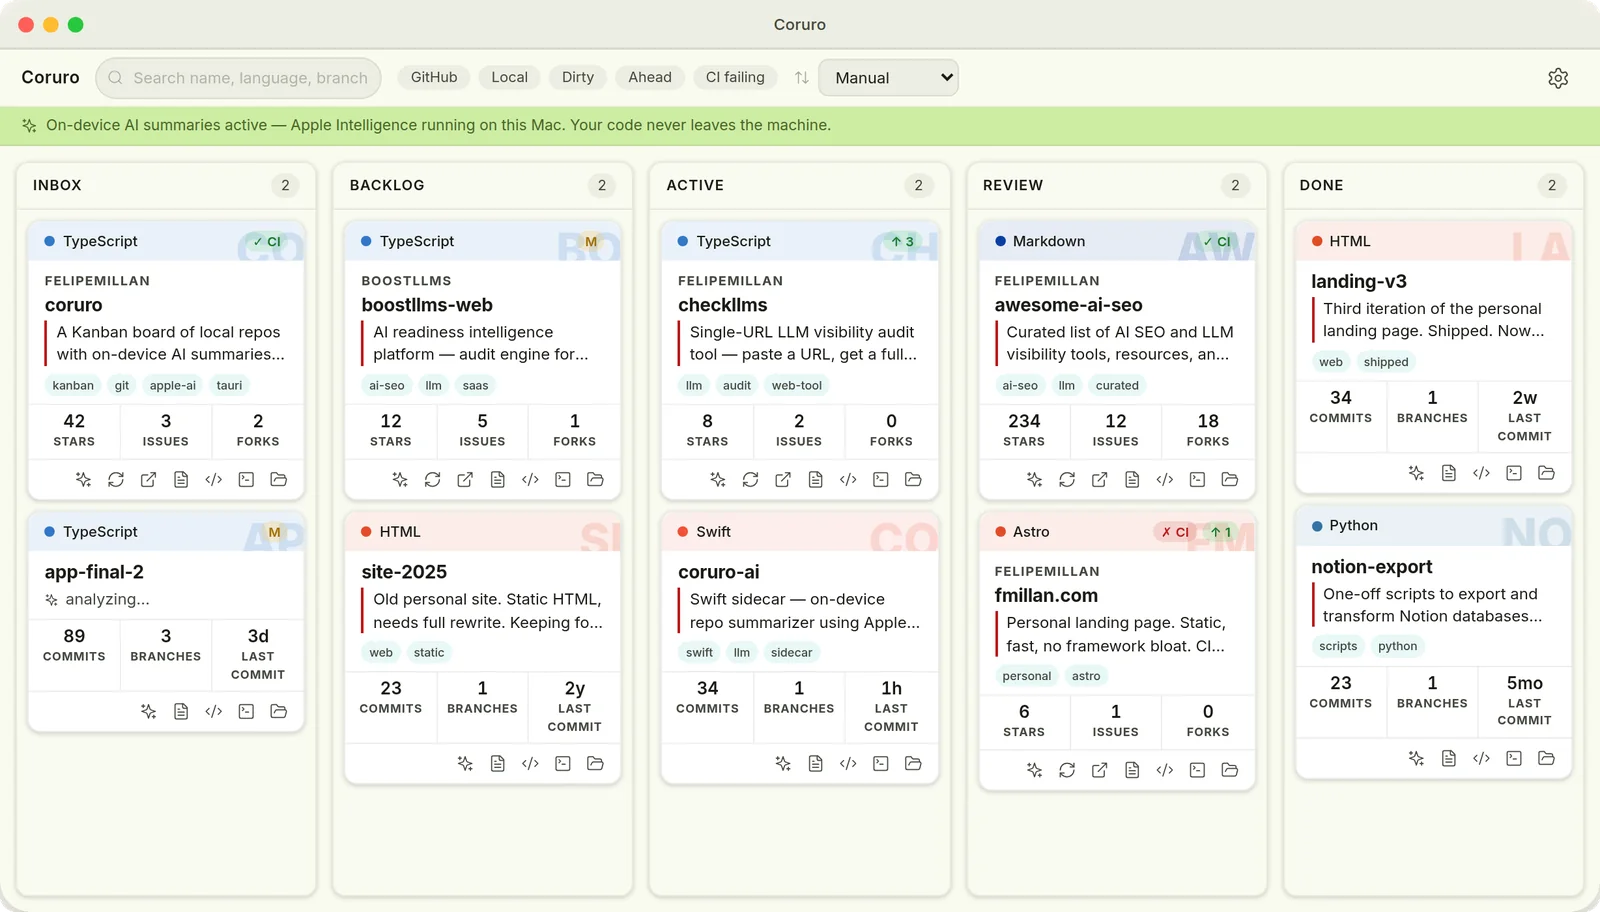Open coruro-ai in code editor
The height and width of the screenshot is (912, 1600).
coord(848,764)
